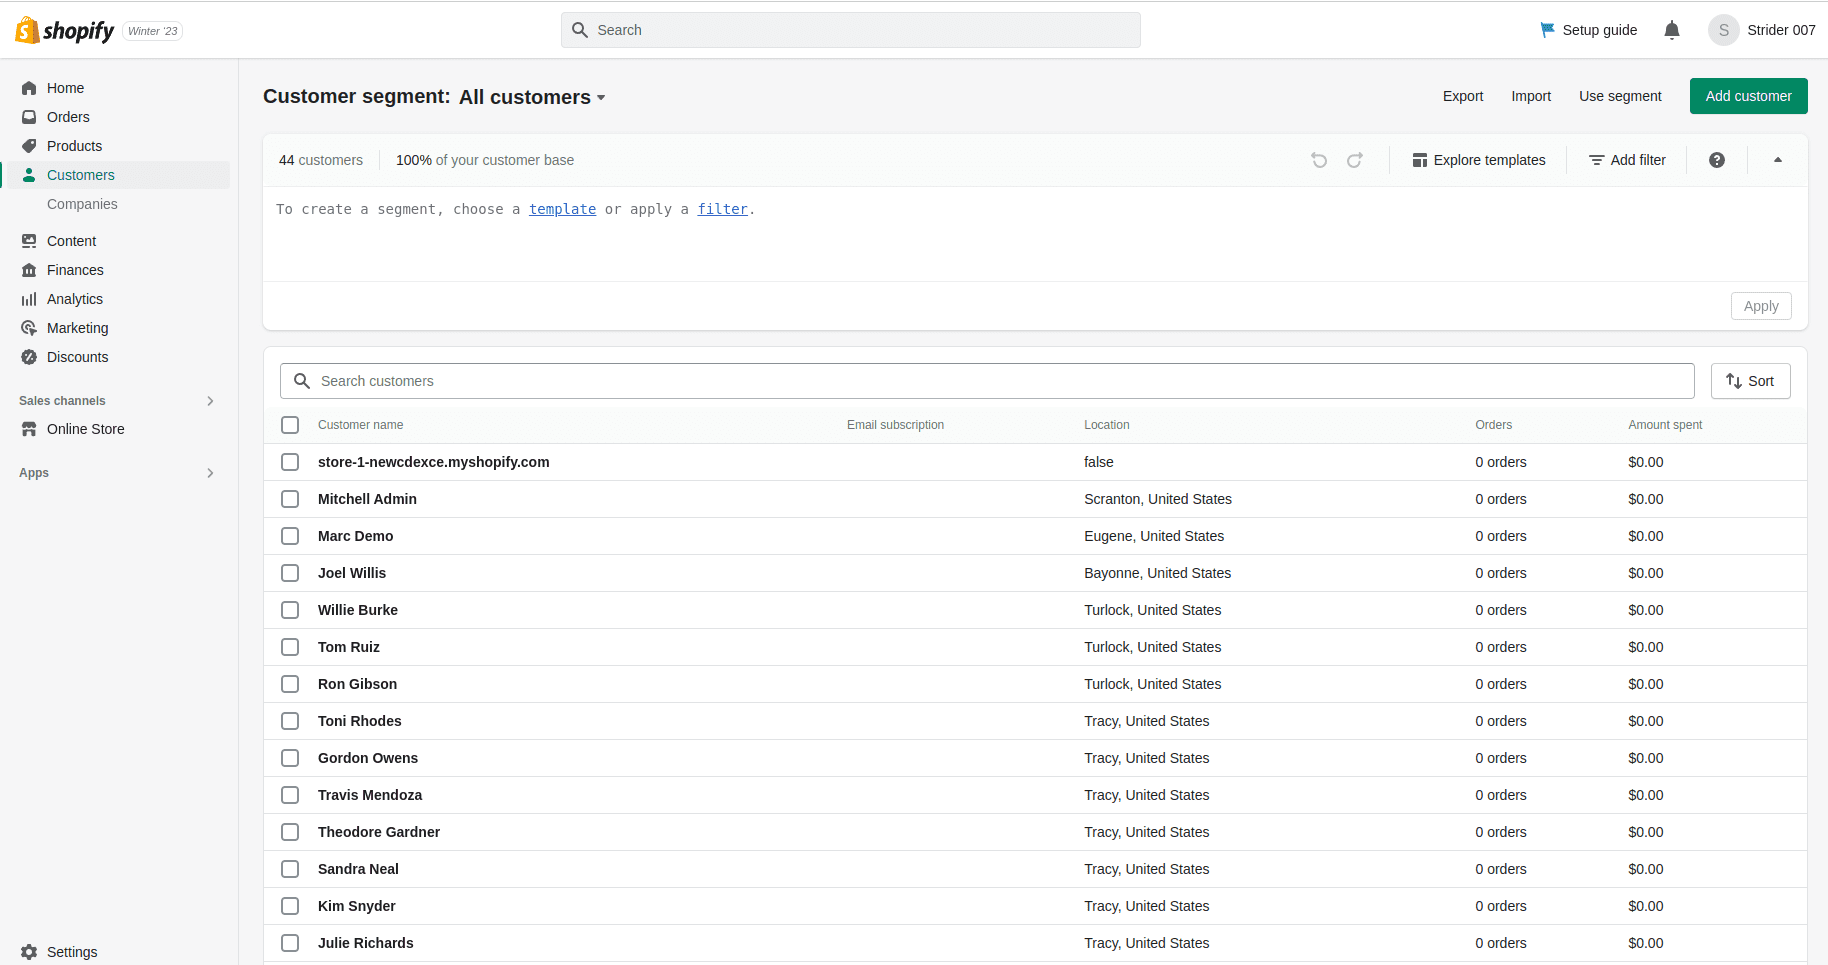Image resolution: width=1828 pixels, height=965 pixels.
Task: Click the Amount spent column header
Action: tap(1665, 425)
